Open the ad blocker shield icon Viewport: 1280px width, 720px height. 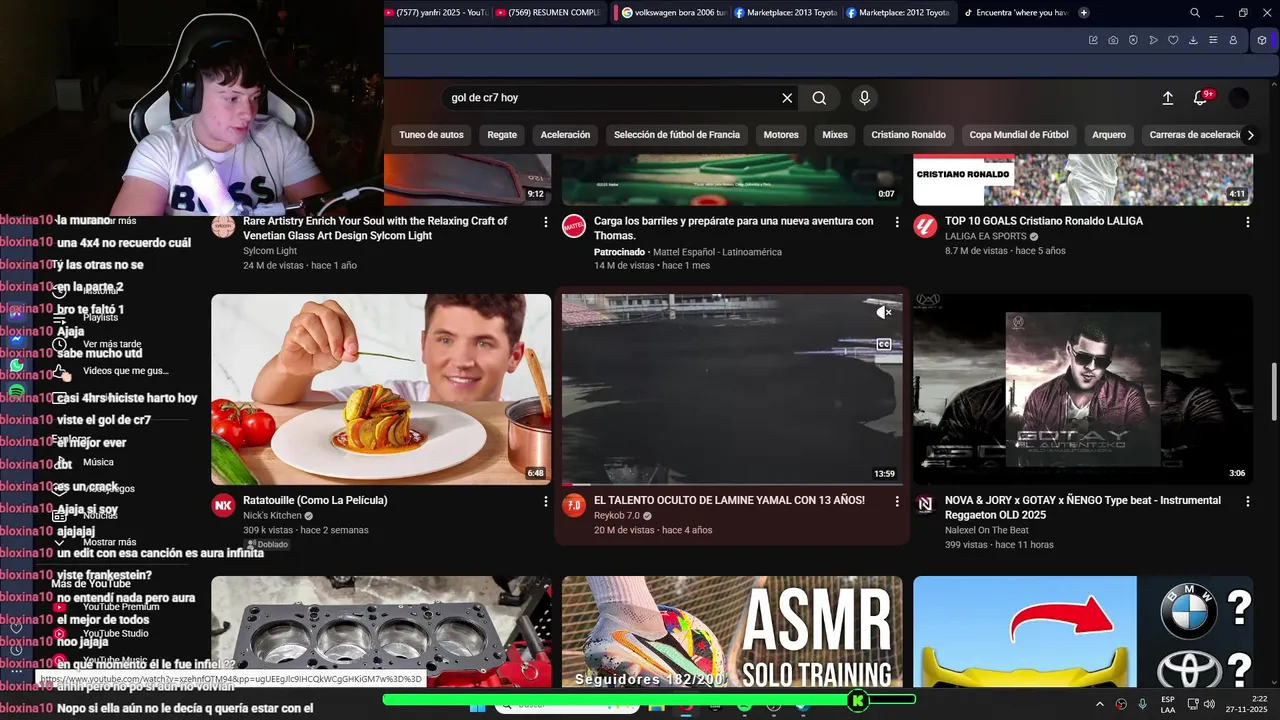click(1133, 40)
